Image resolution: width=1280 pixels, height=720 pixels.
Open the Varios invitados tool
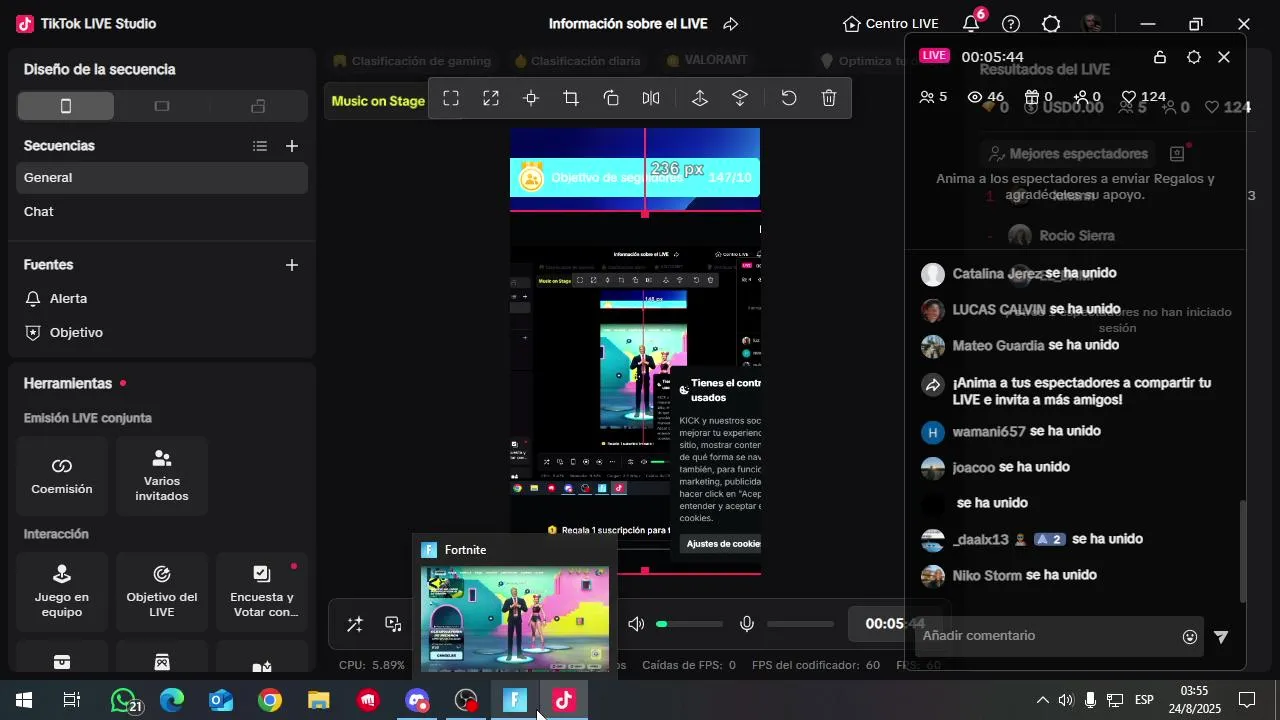click(162, 476)
